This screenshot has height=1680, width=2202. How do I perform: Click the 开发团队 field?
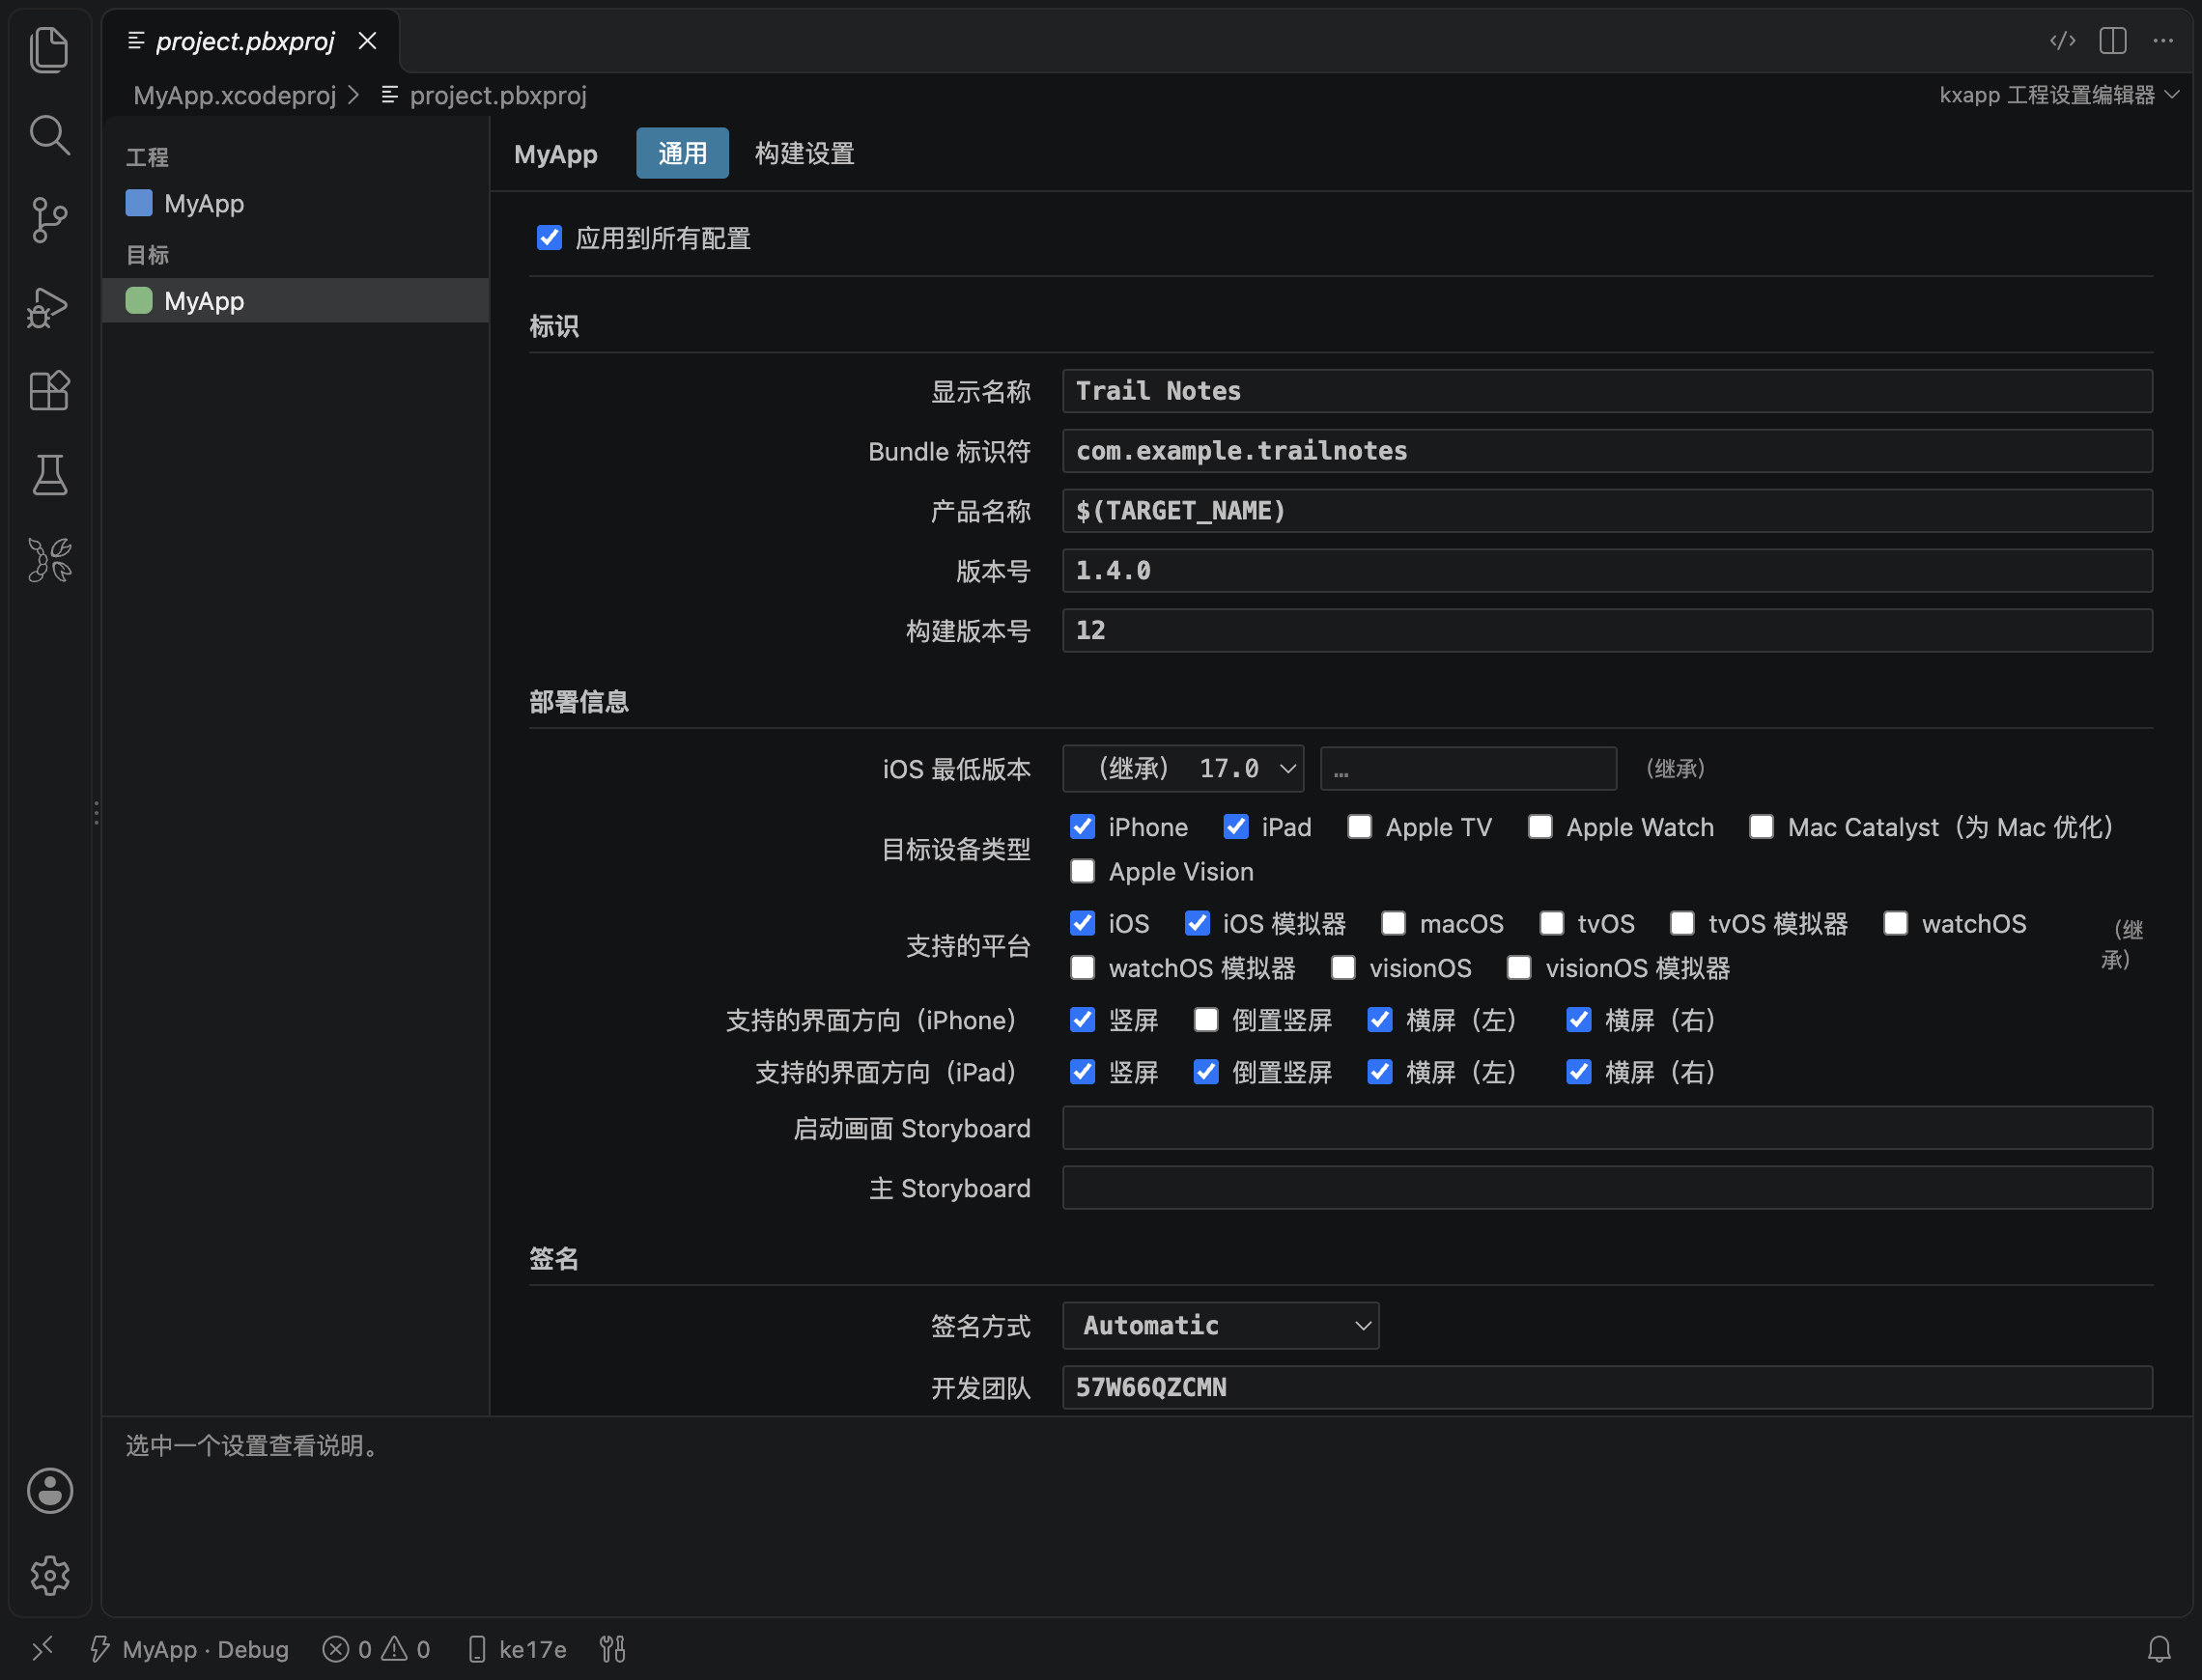point(1606,1387)
